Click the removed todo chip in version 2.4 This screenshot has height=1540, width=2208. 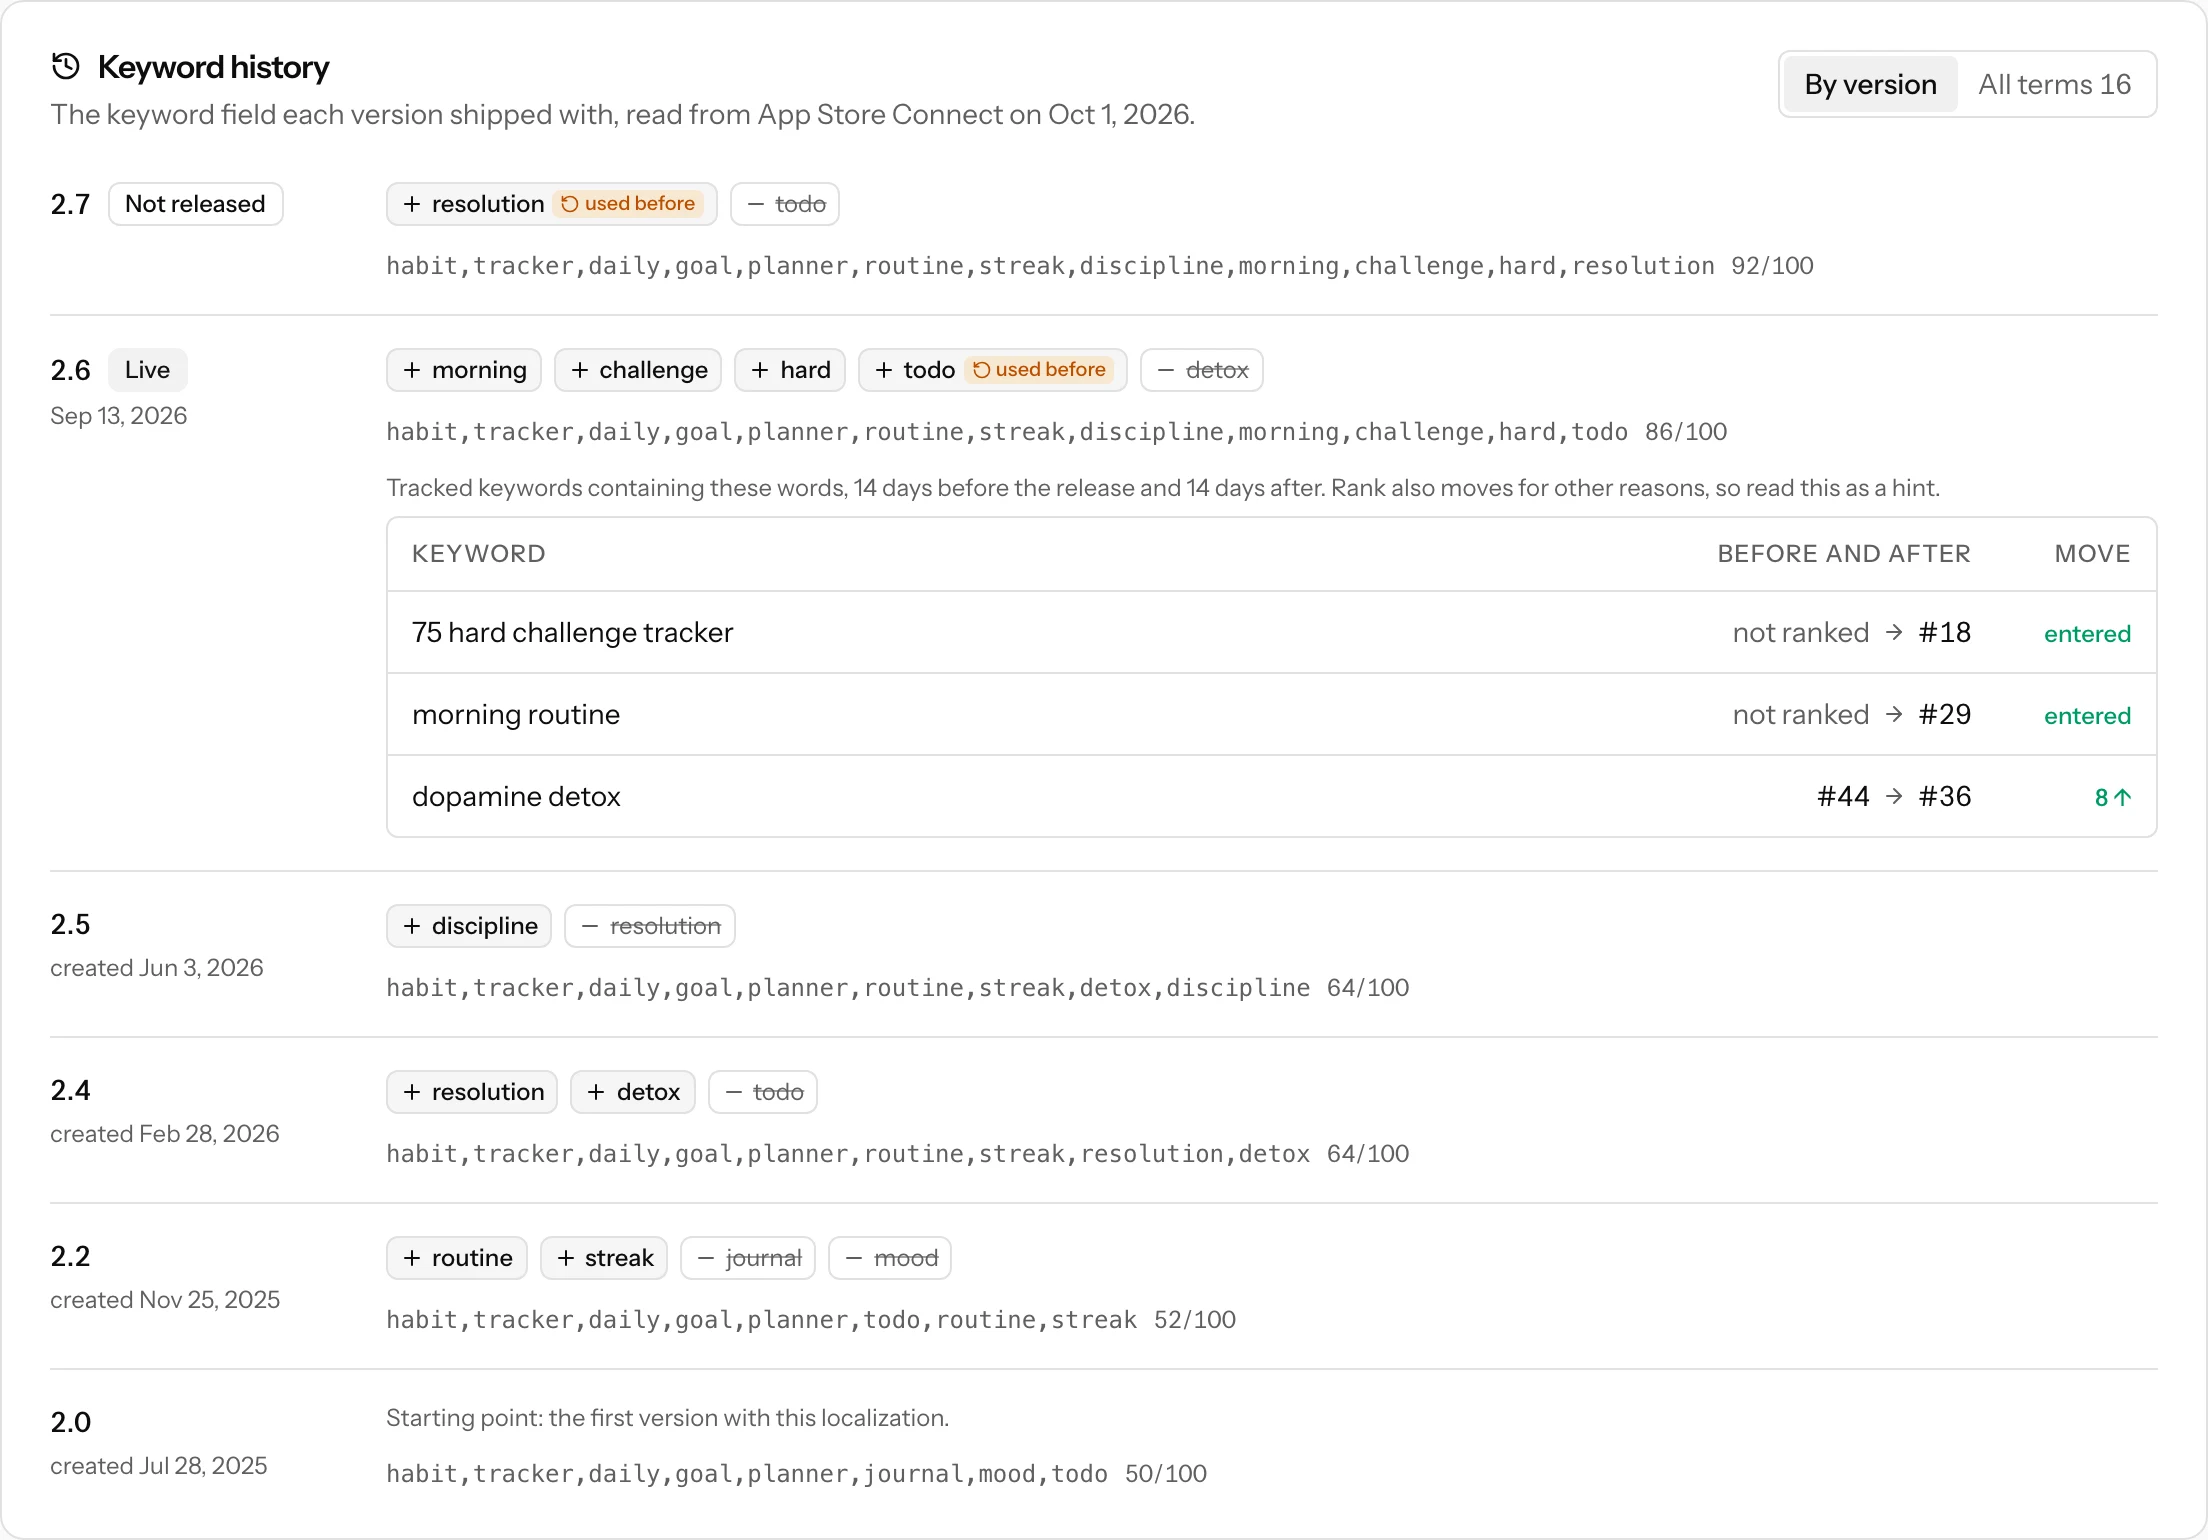point(763,1092)
